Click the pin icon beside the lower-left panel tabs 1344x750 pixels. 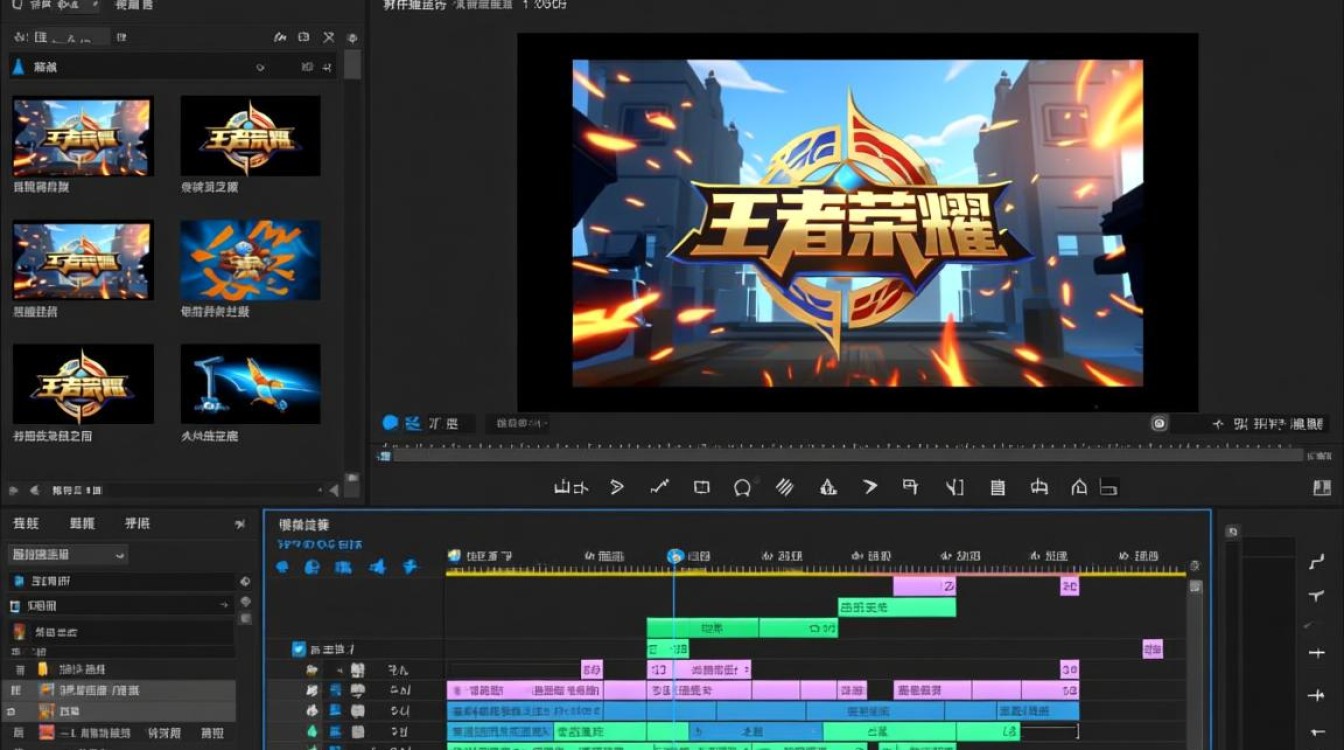240,524
